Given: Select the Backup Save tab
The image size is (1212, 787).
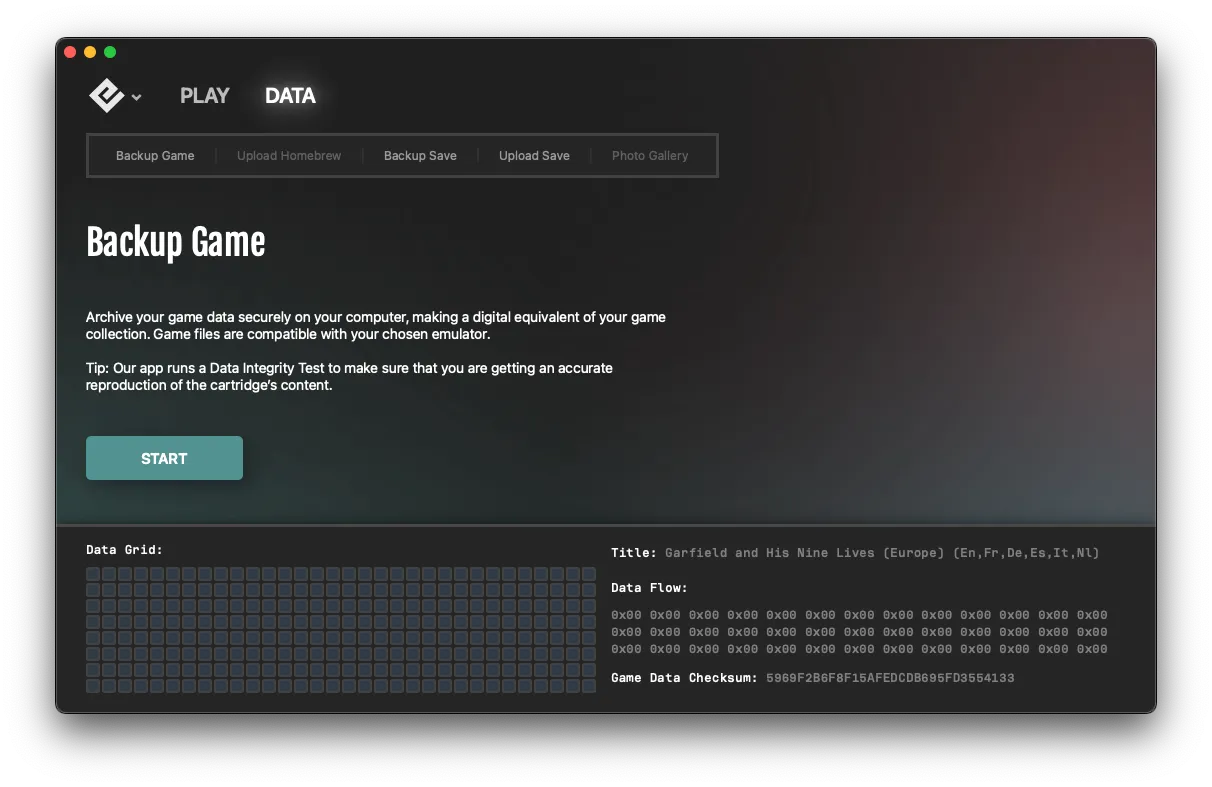Looking at the screenshot, I should tap(420, 155).
